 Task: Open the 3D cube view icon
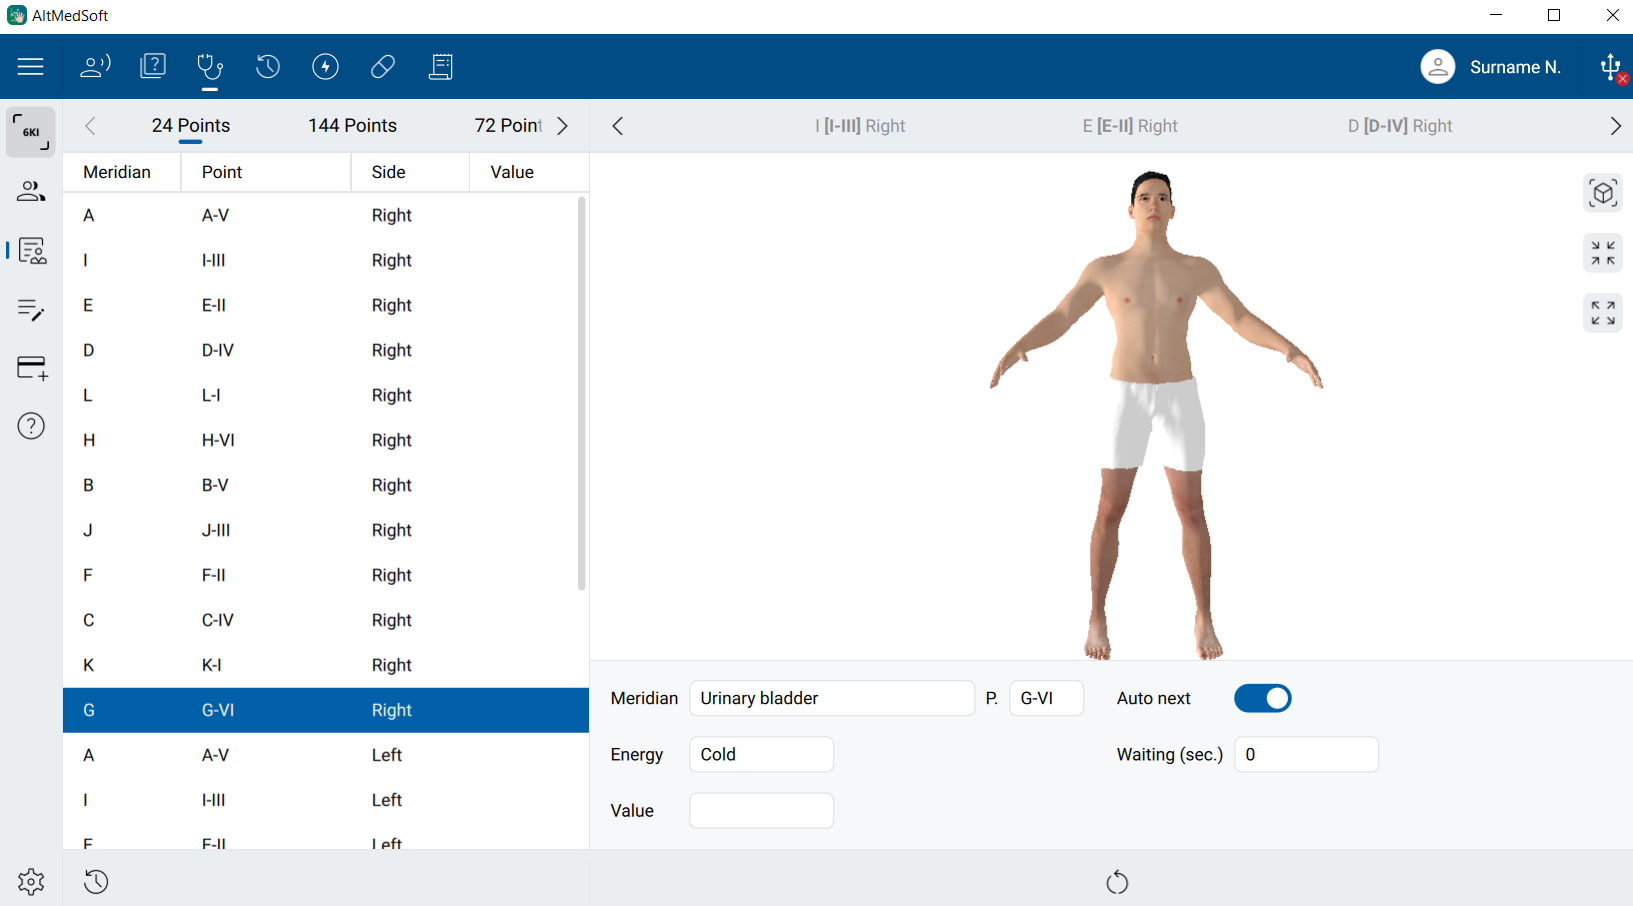pyautogui.click(x=1602, y=193)
